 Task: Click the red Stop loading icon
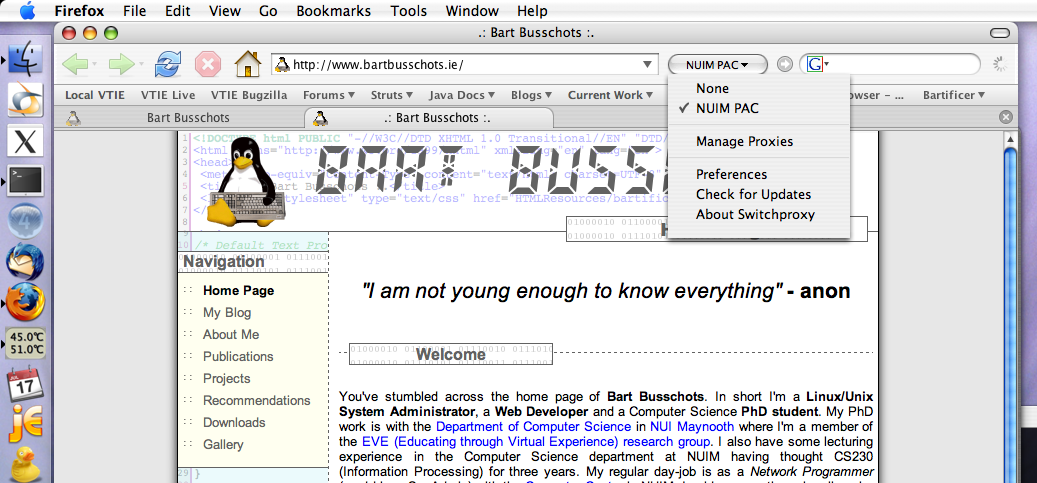(x=208, y=64)
